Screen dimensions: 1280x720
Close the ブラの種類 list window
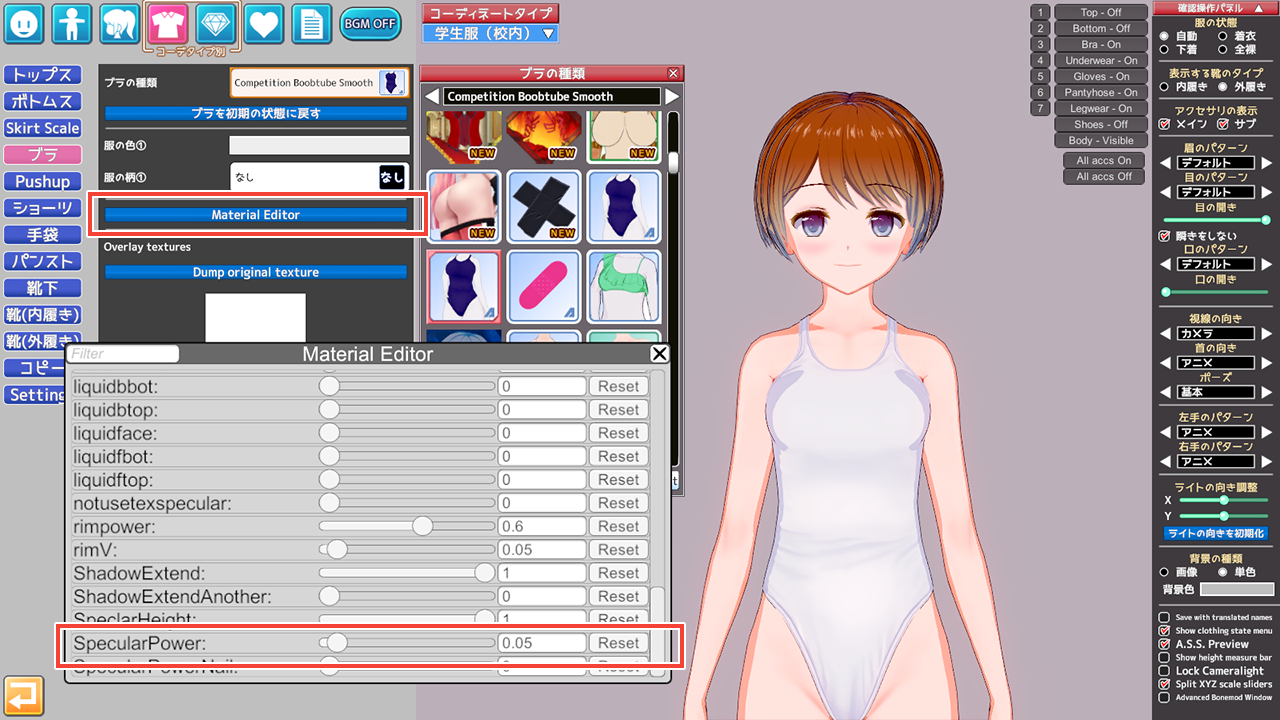click(673, 73)
